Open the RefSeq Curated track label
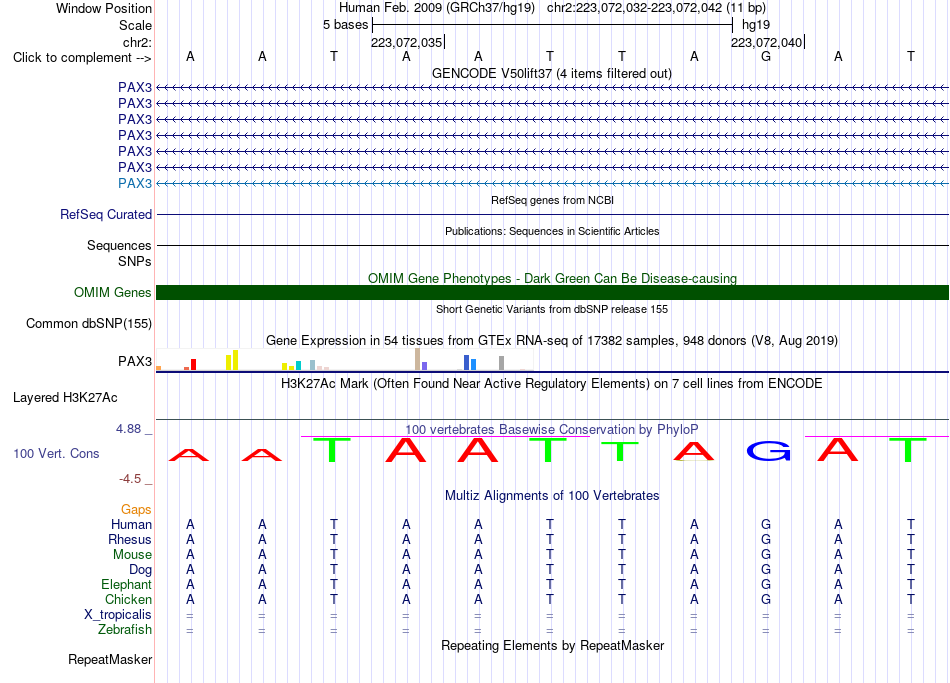The width and height of the screenshot is (950, 683). tap(106, 215)
